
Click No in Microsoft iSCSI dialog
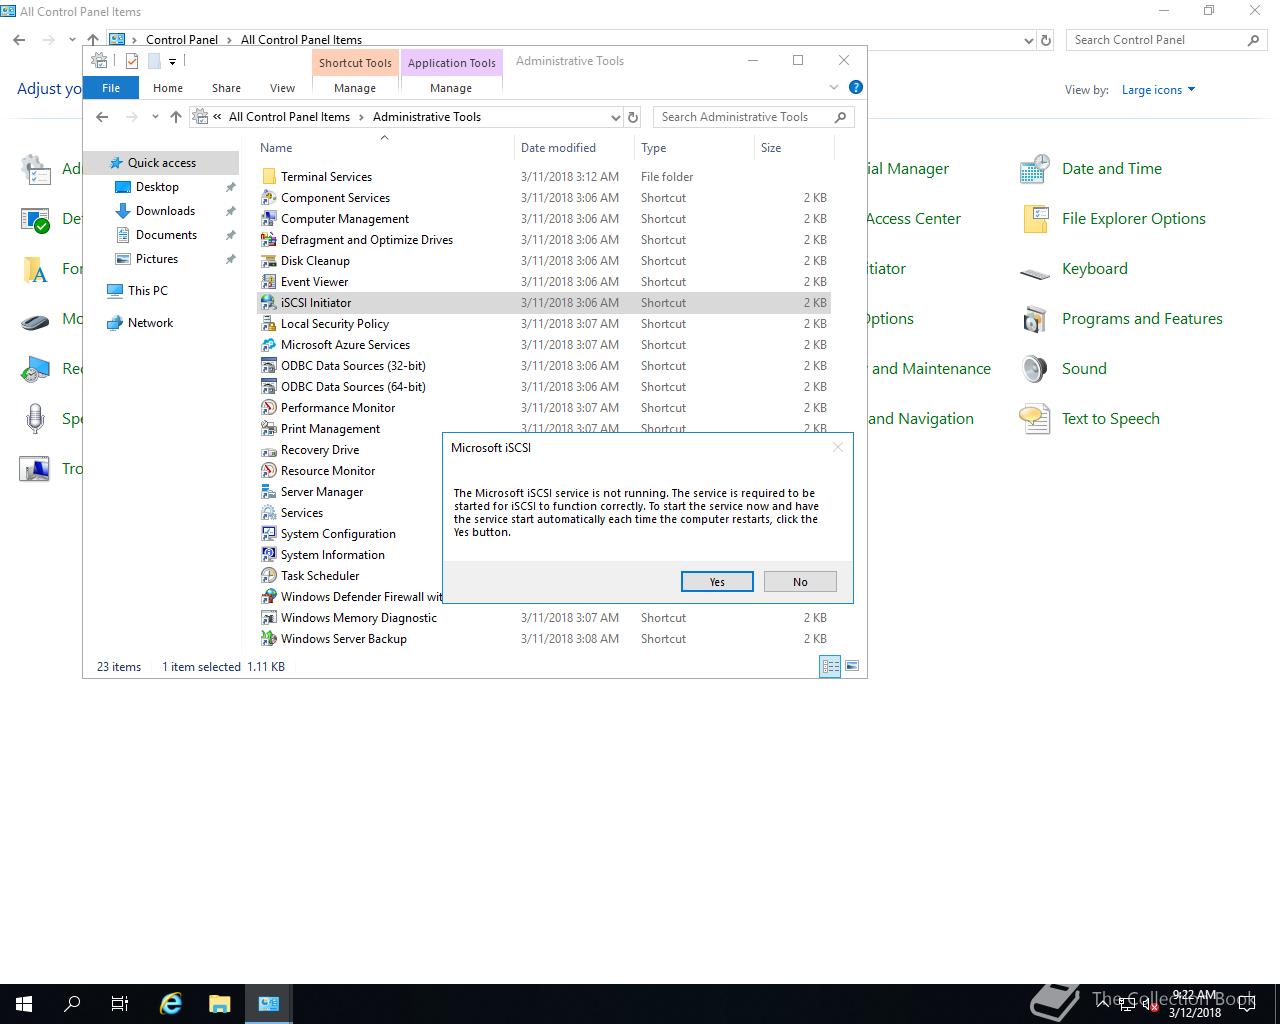[800, 582]
